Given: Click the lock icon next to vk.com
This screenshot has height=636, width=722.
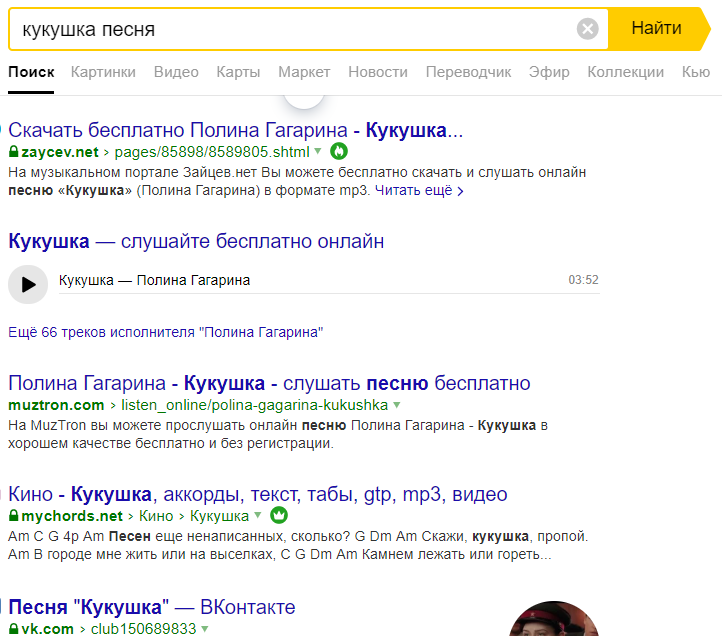Looking at the screenshot, I should tap(13, 628).
